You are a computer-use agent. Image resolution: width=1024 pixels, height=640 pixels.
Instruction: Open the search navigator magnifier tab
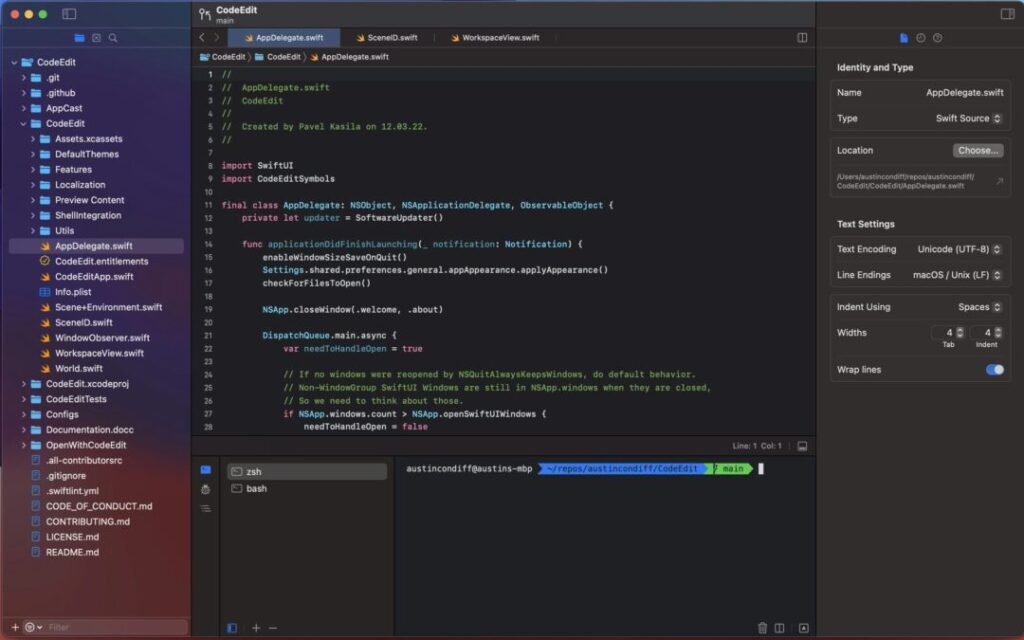pos(113,38)
